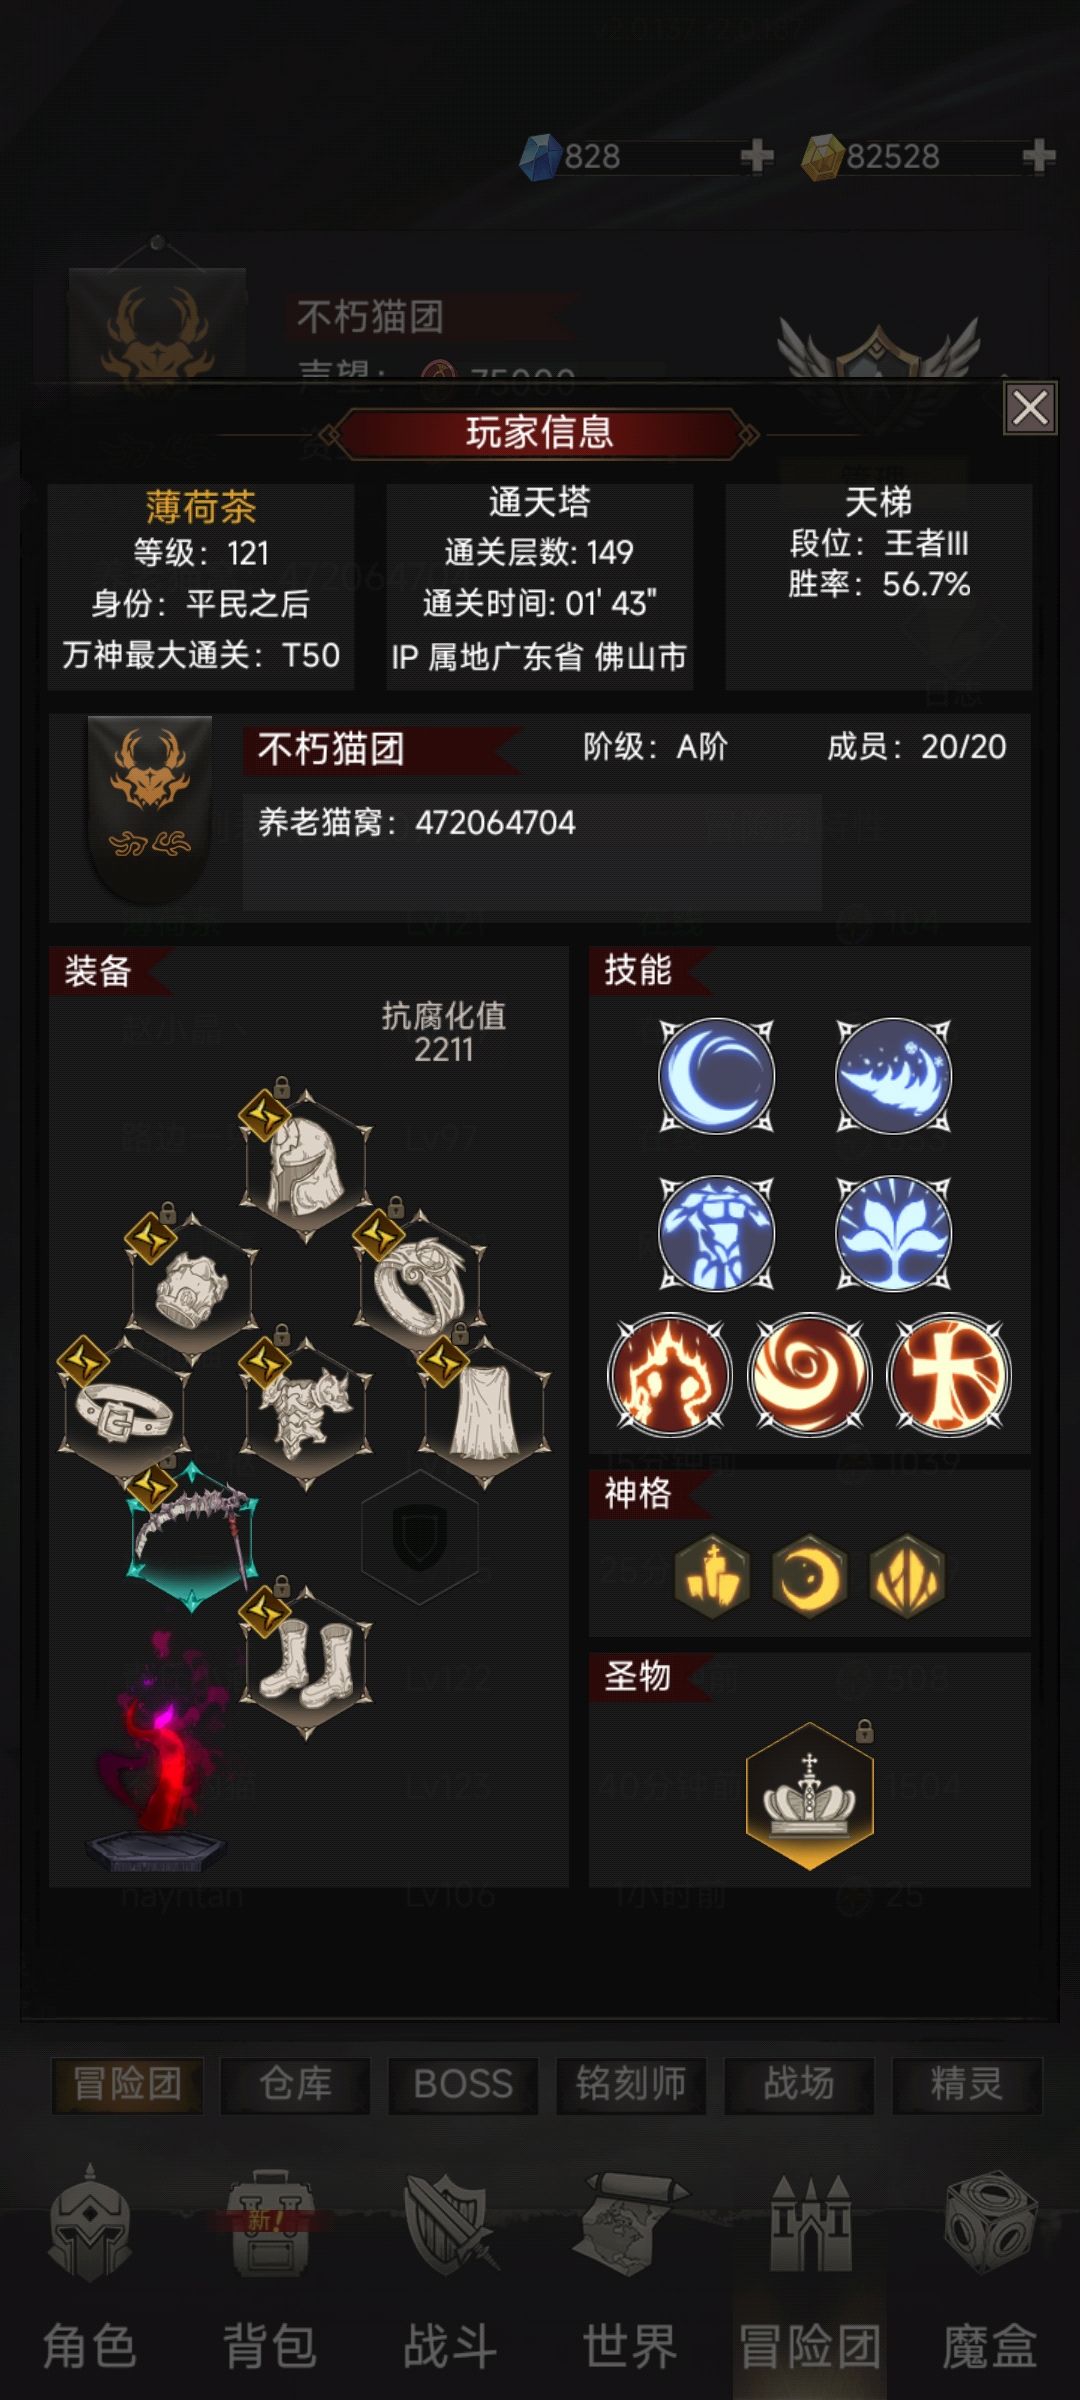This screenshot has height=2400, width=1080.
Task: Close the player info panel
Action: (1030, 408)
